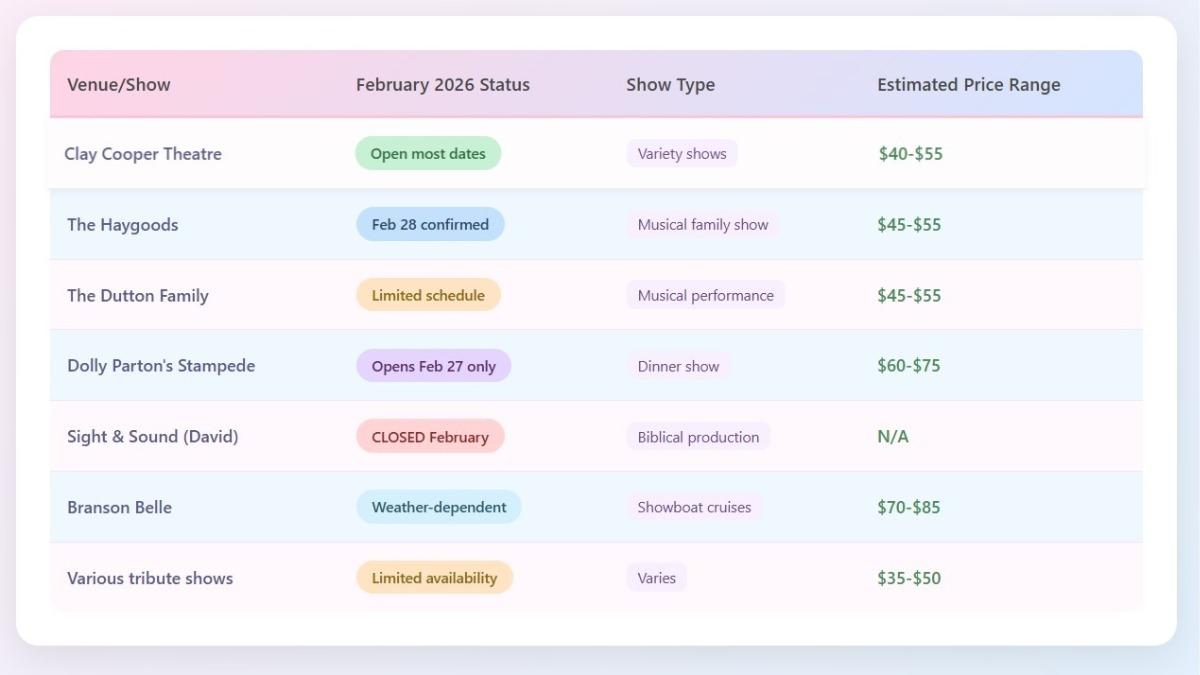
Task: Click the February 2026 Status header
Action: 442,85
